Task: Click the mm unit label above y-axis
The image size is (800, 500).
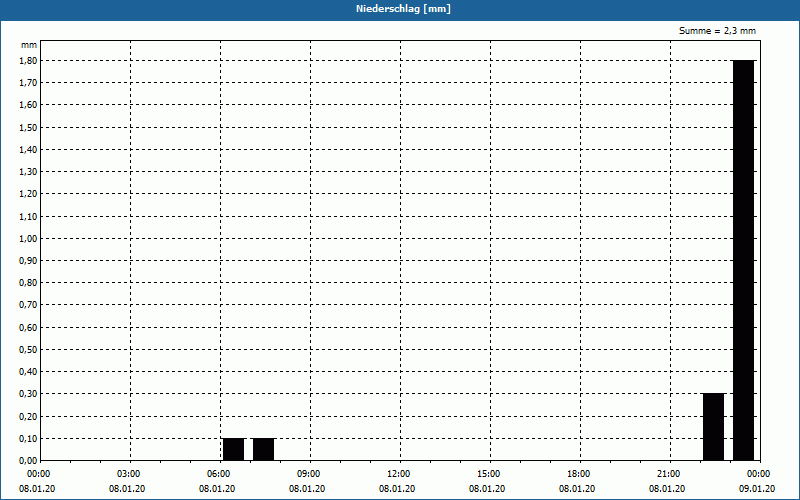Action: (x=29, y=45)
